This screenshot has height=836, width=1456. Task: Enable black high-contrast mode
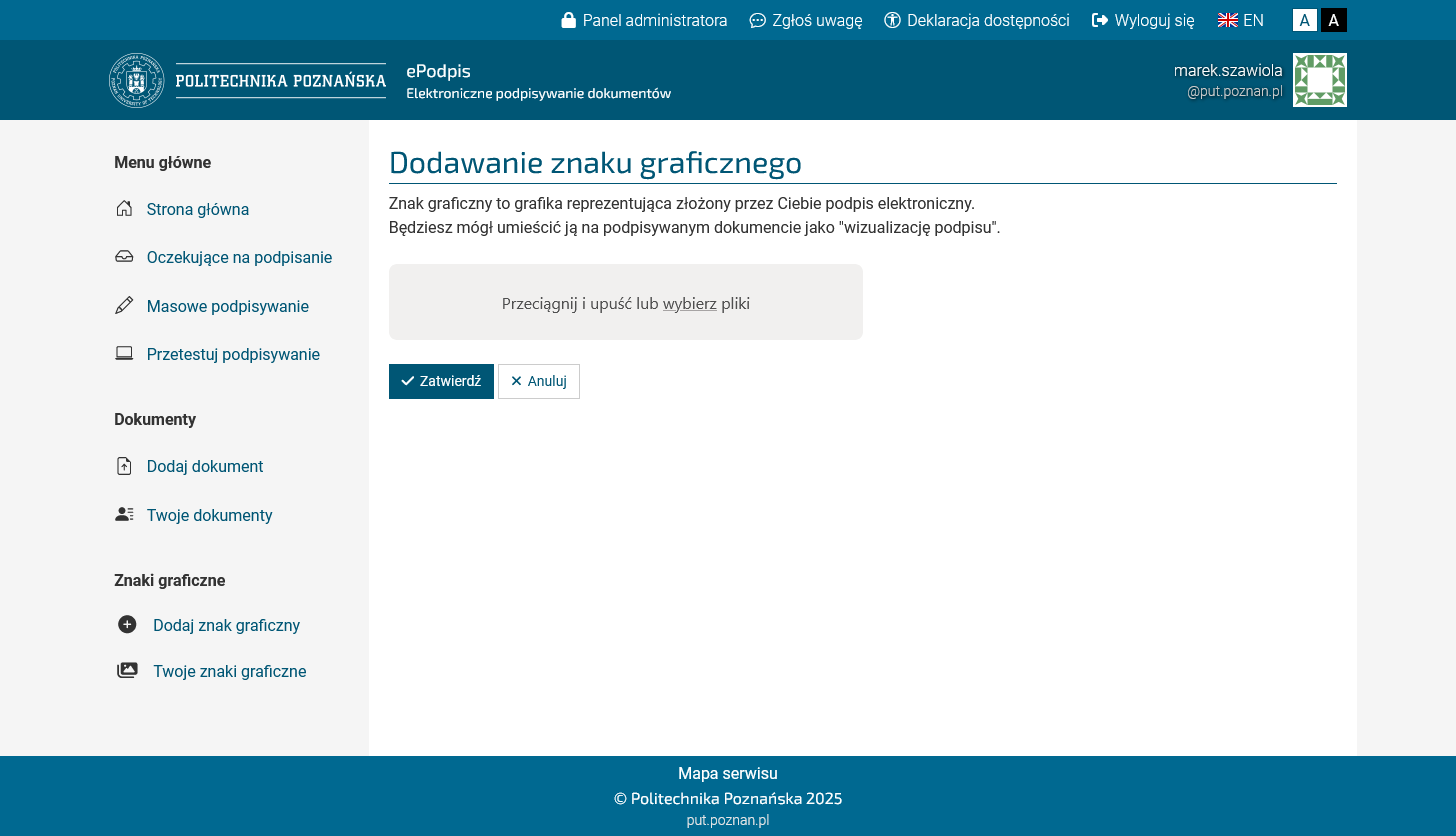[x=1334, y=20]
